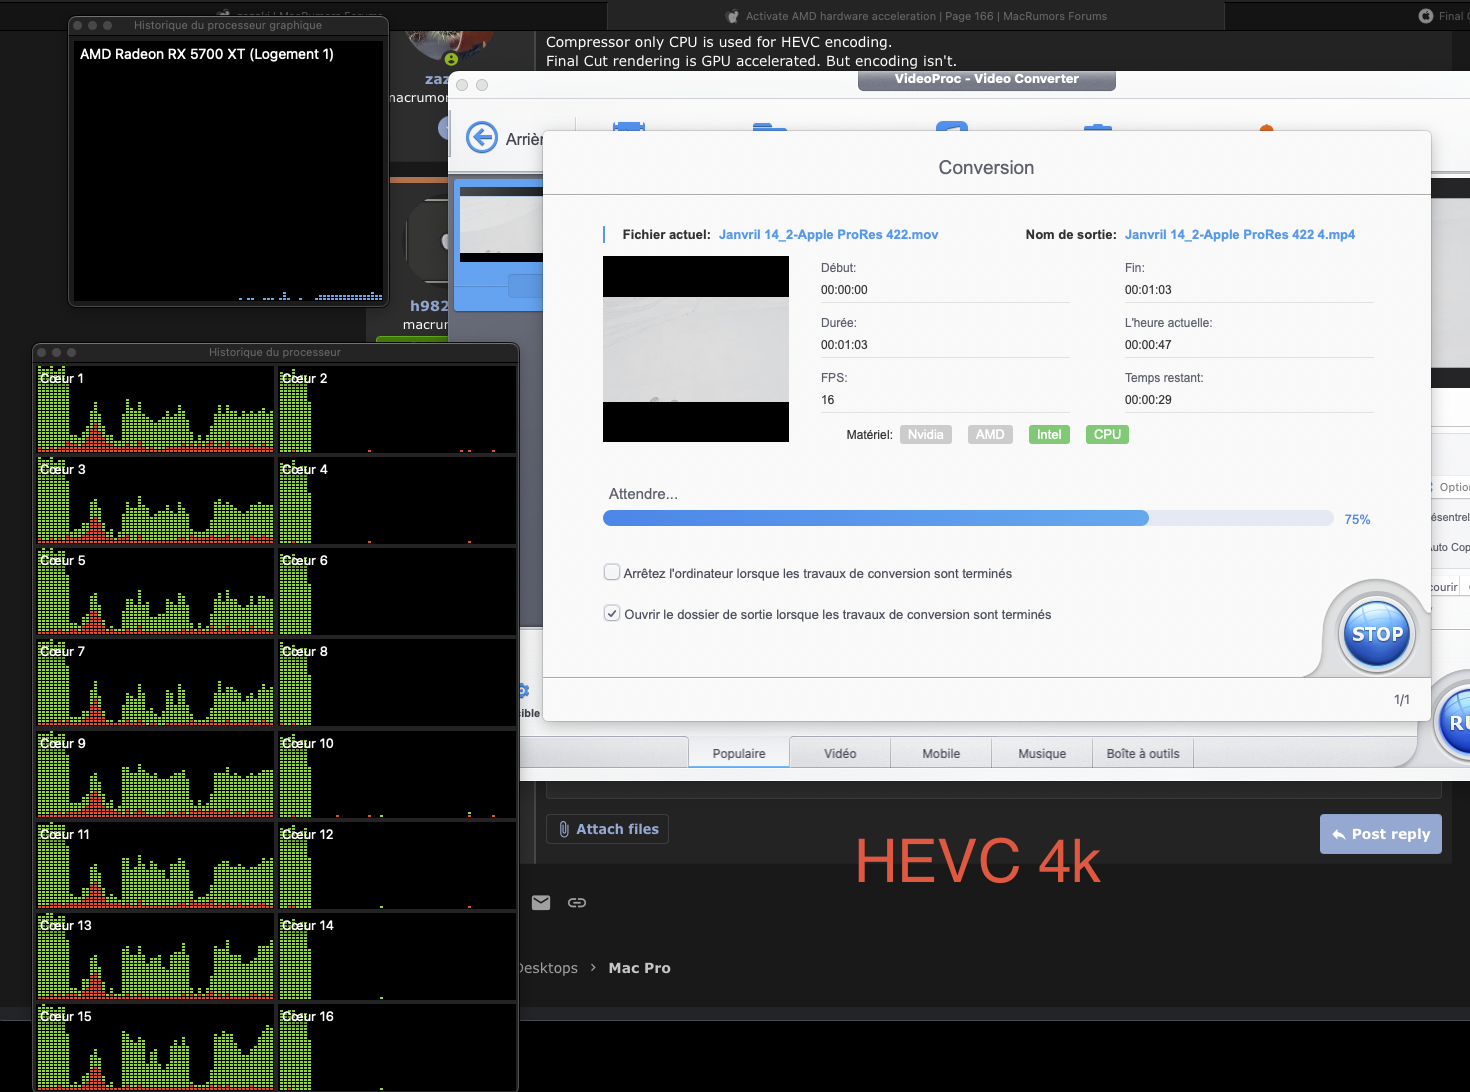Open the Boîte à outils tab
1470x1092 pixels.
click(1143, 753)
